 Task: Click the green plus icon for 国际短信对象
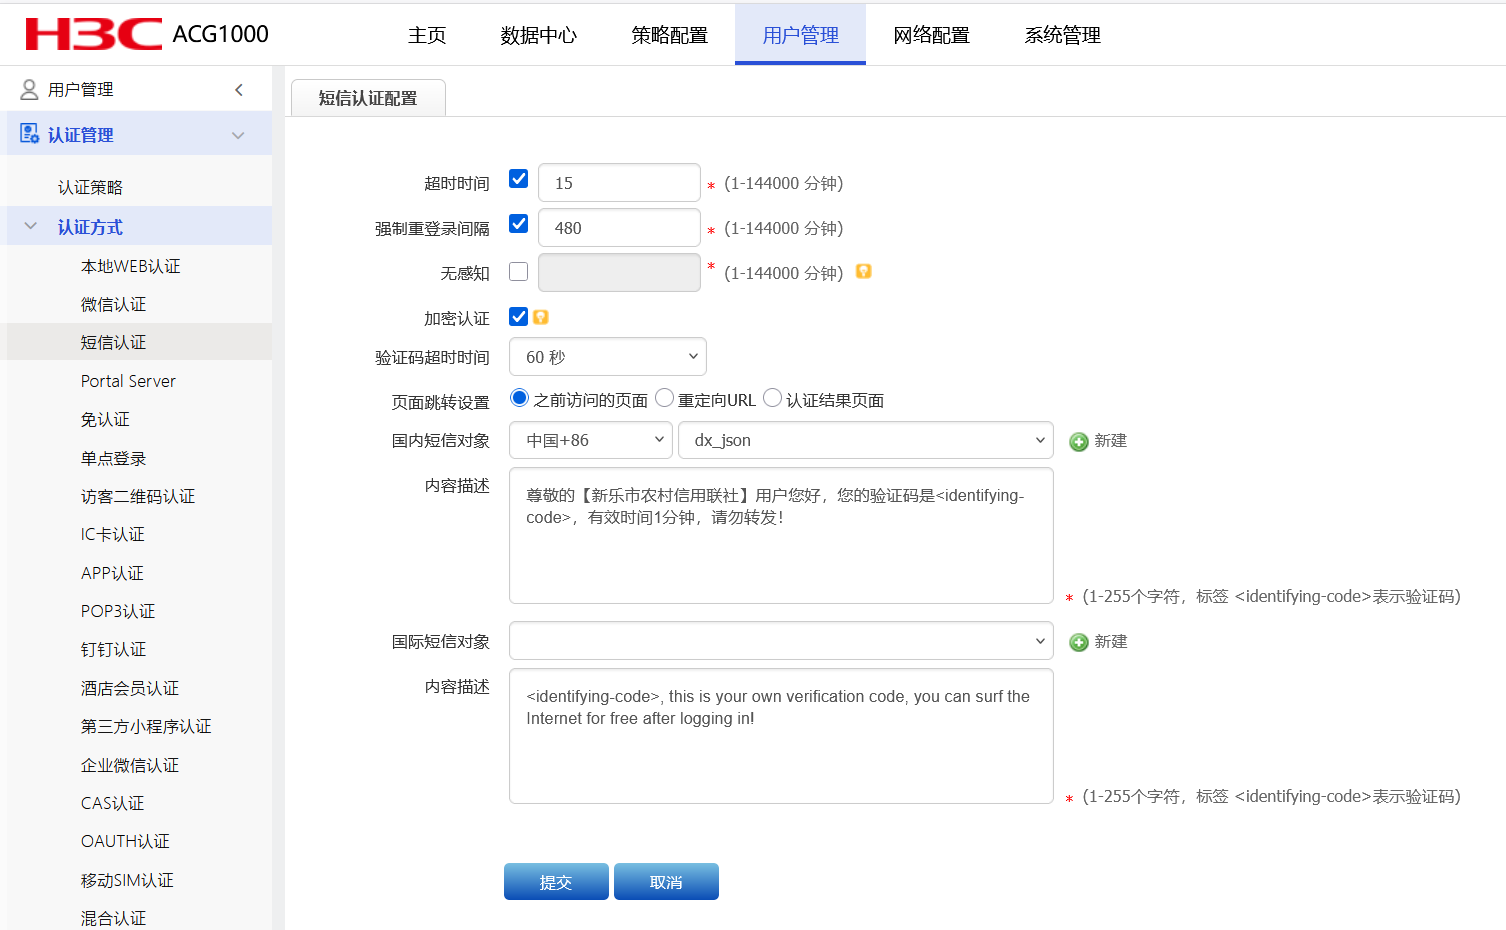(x=1079, y=642)
